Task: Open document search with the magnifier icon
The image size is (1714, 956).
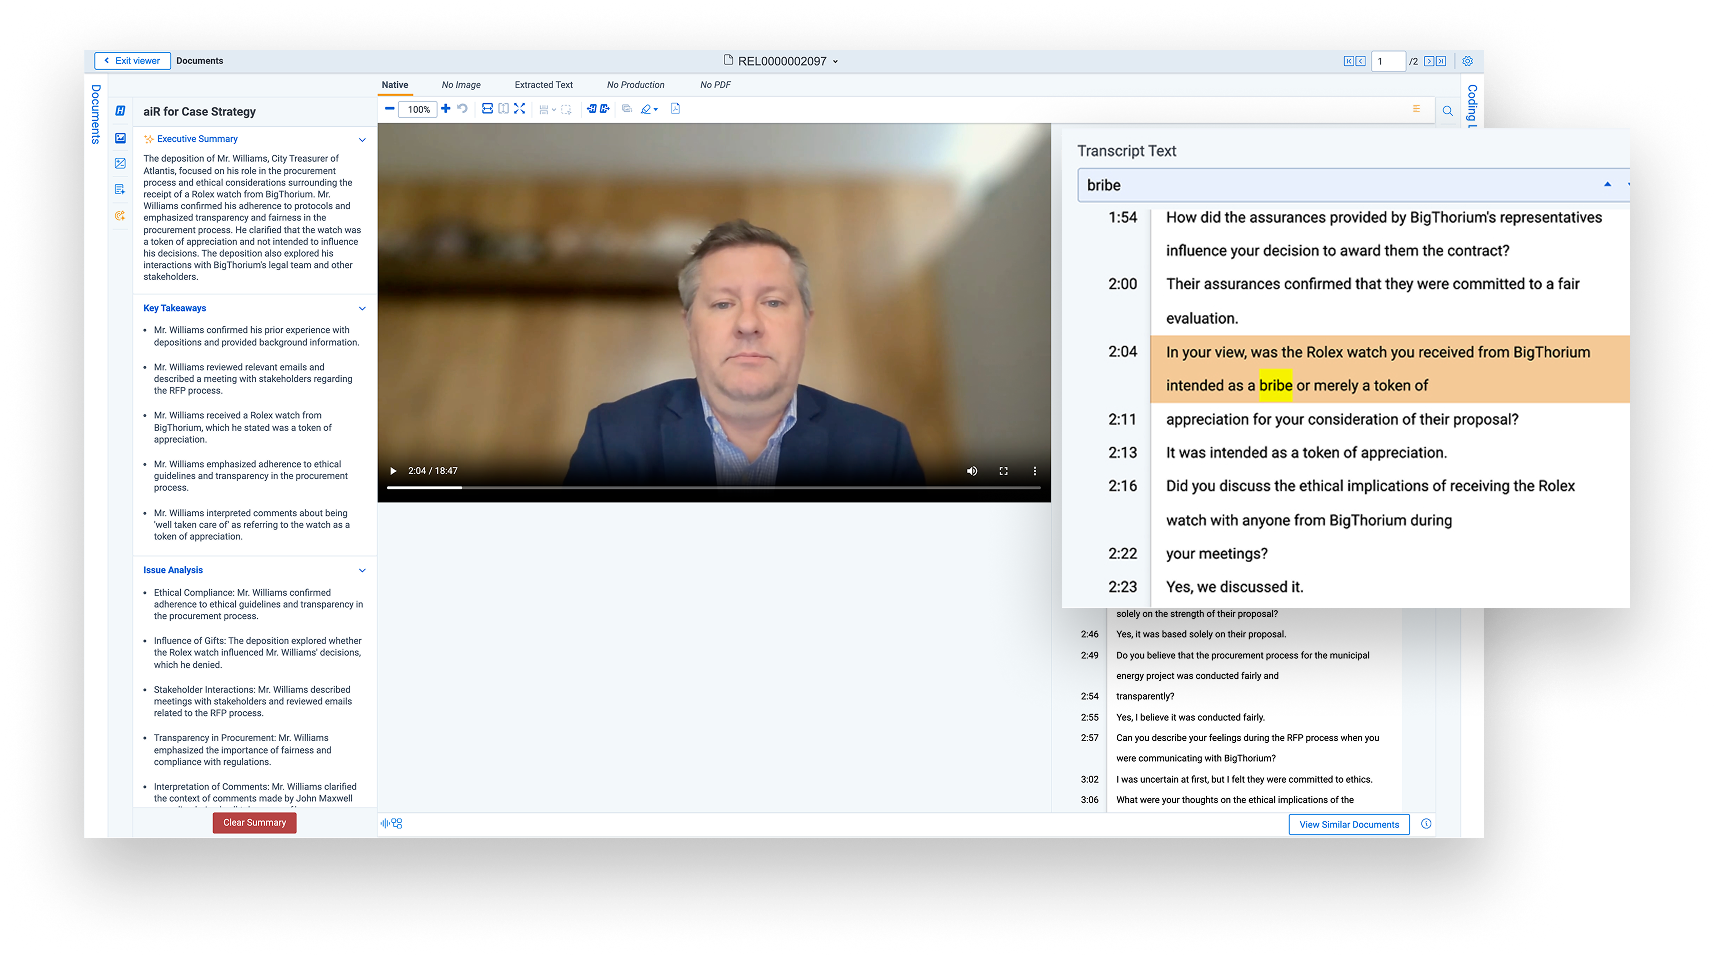Action: point(1448,110)
